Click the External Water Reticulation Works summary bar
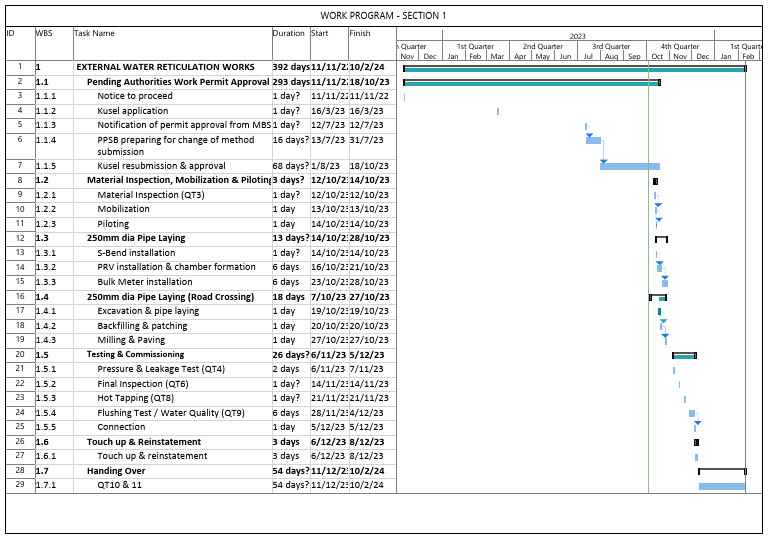 575,69
